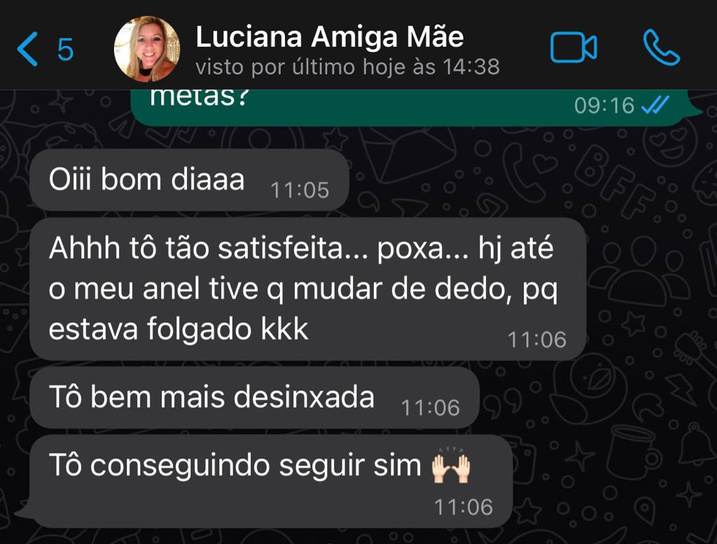Select the 'Oiii bom diaaa' message
717x544 pixels.
click(x=189, y=180)
